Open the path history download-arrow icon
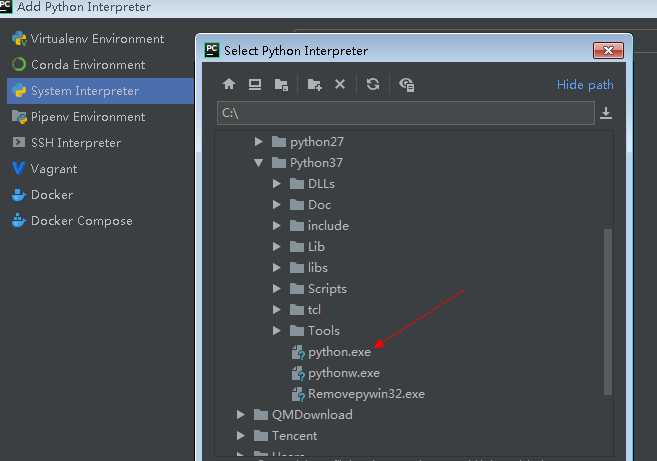The image size is (657, 461). 606,113
